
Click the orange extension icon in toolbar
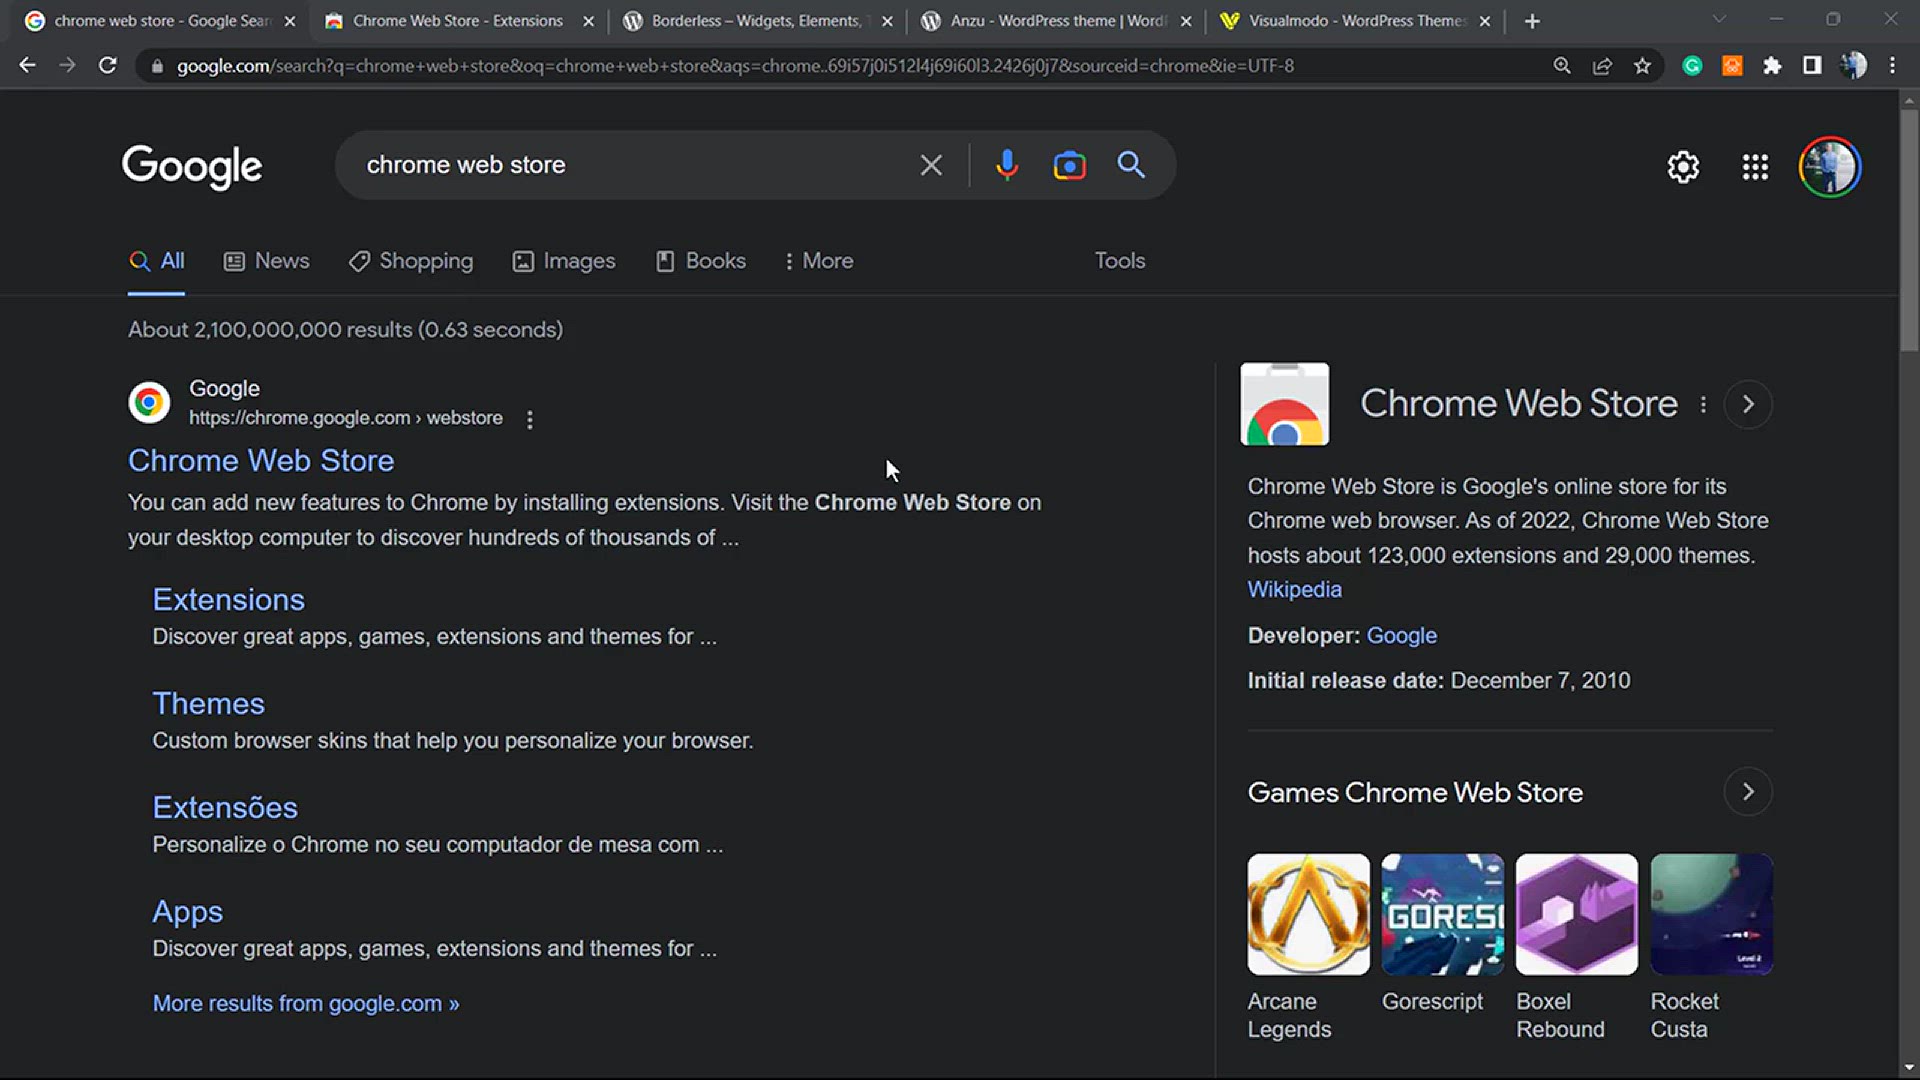(x=1732, y=66)
